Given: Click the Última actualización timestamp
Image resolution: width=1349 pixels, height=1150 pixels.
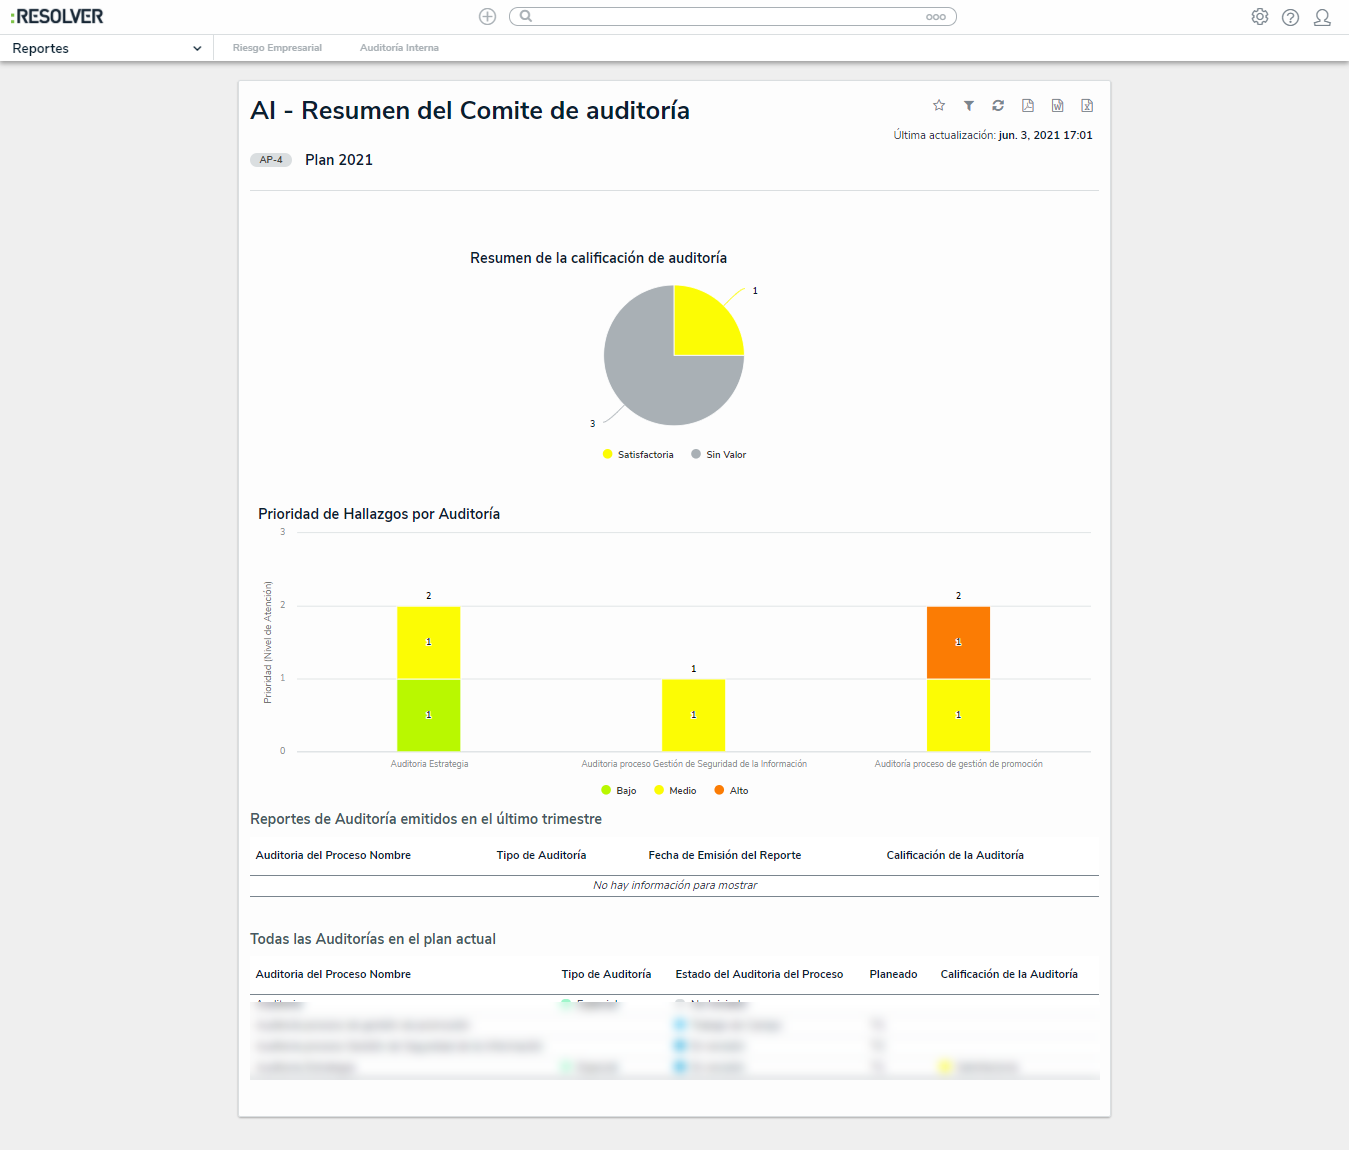Looking at the screenshot, I should tap(993, 135).
